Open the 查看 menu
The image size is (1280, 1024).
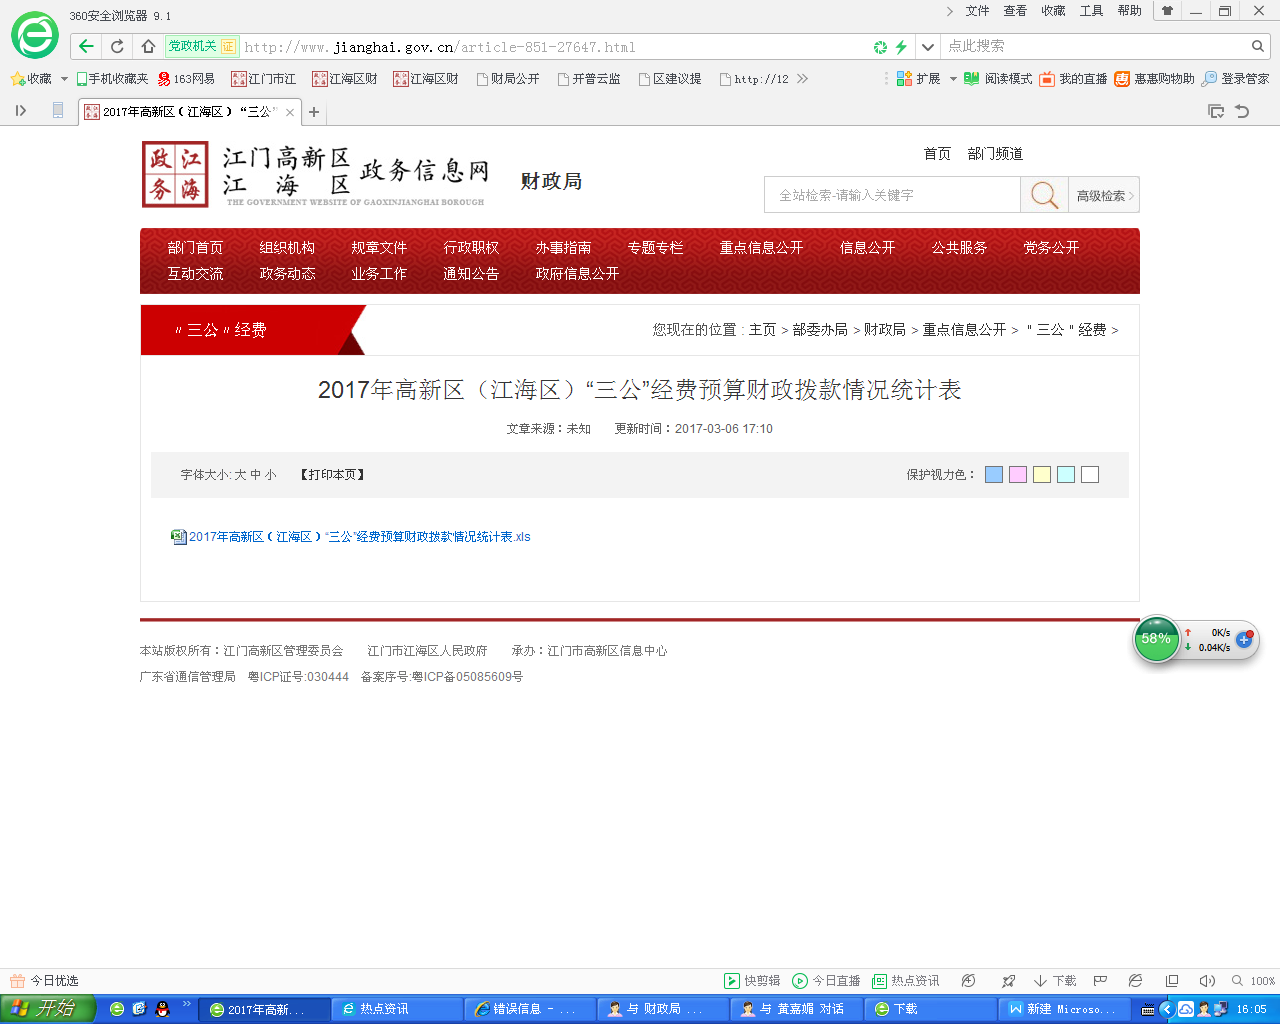[1015, 11]
